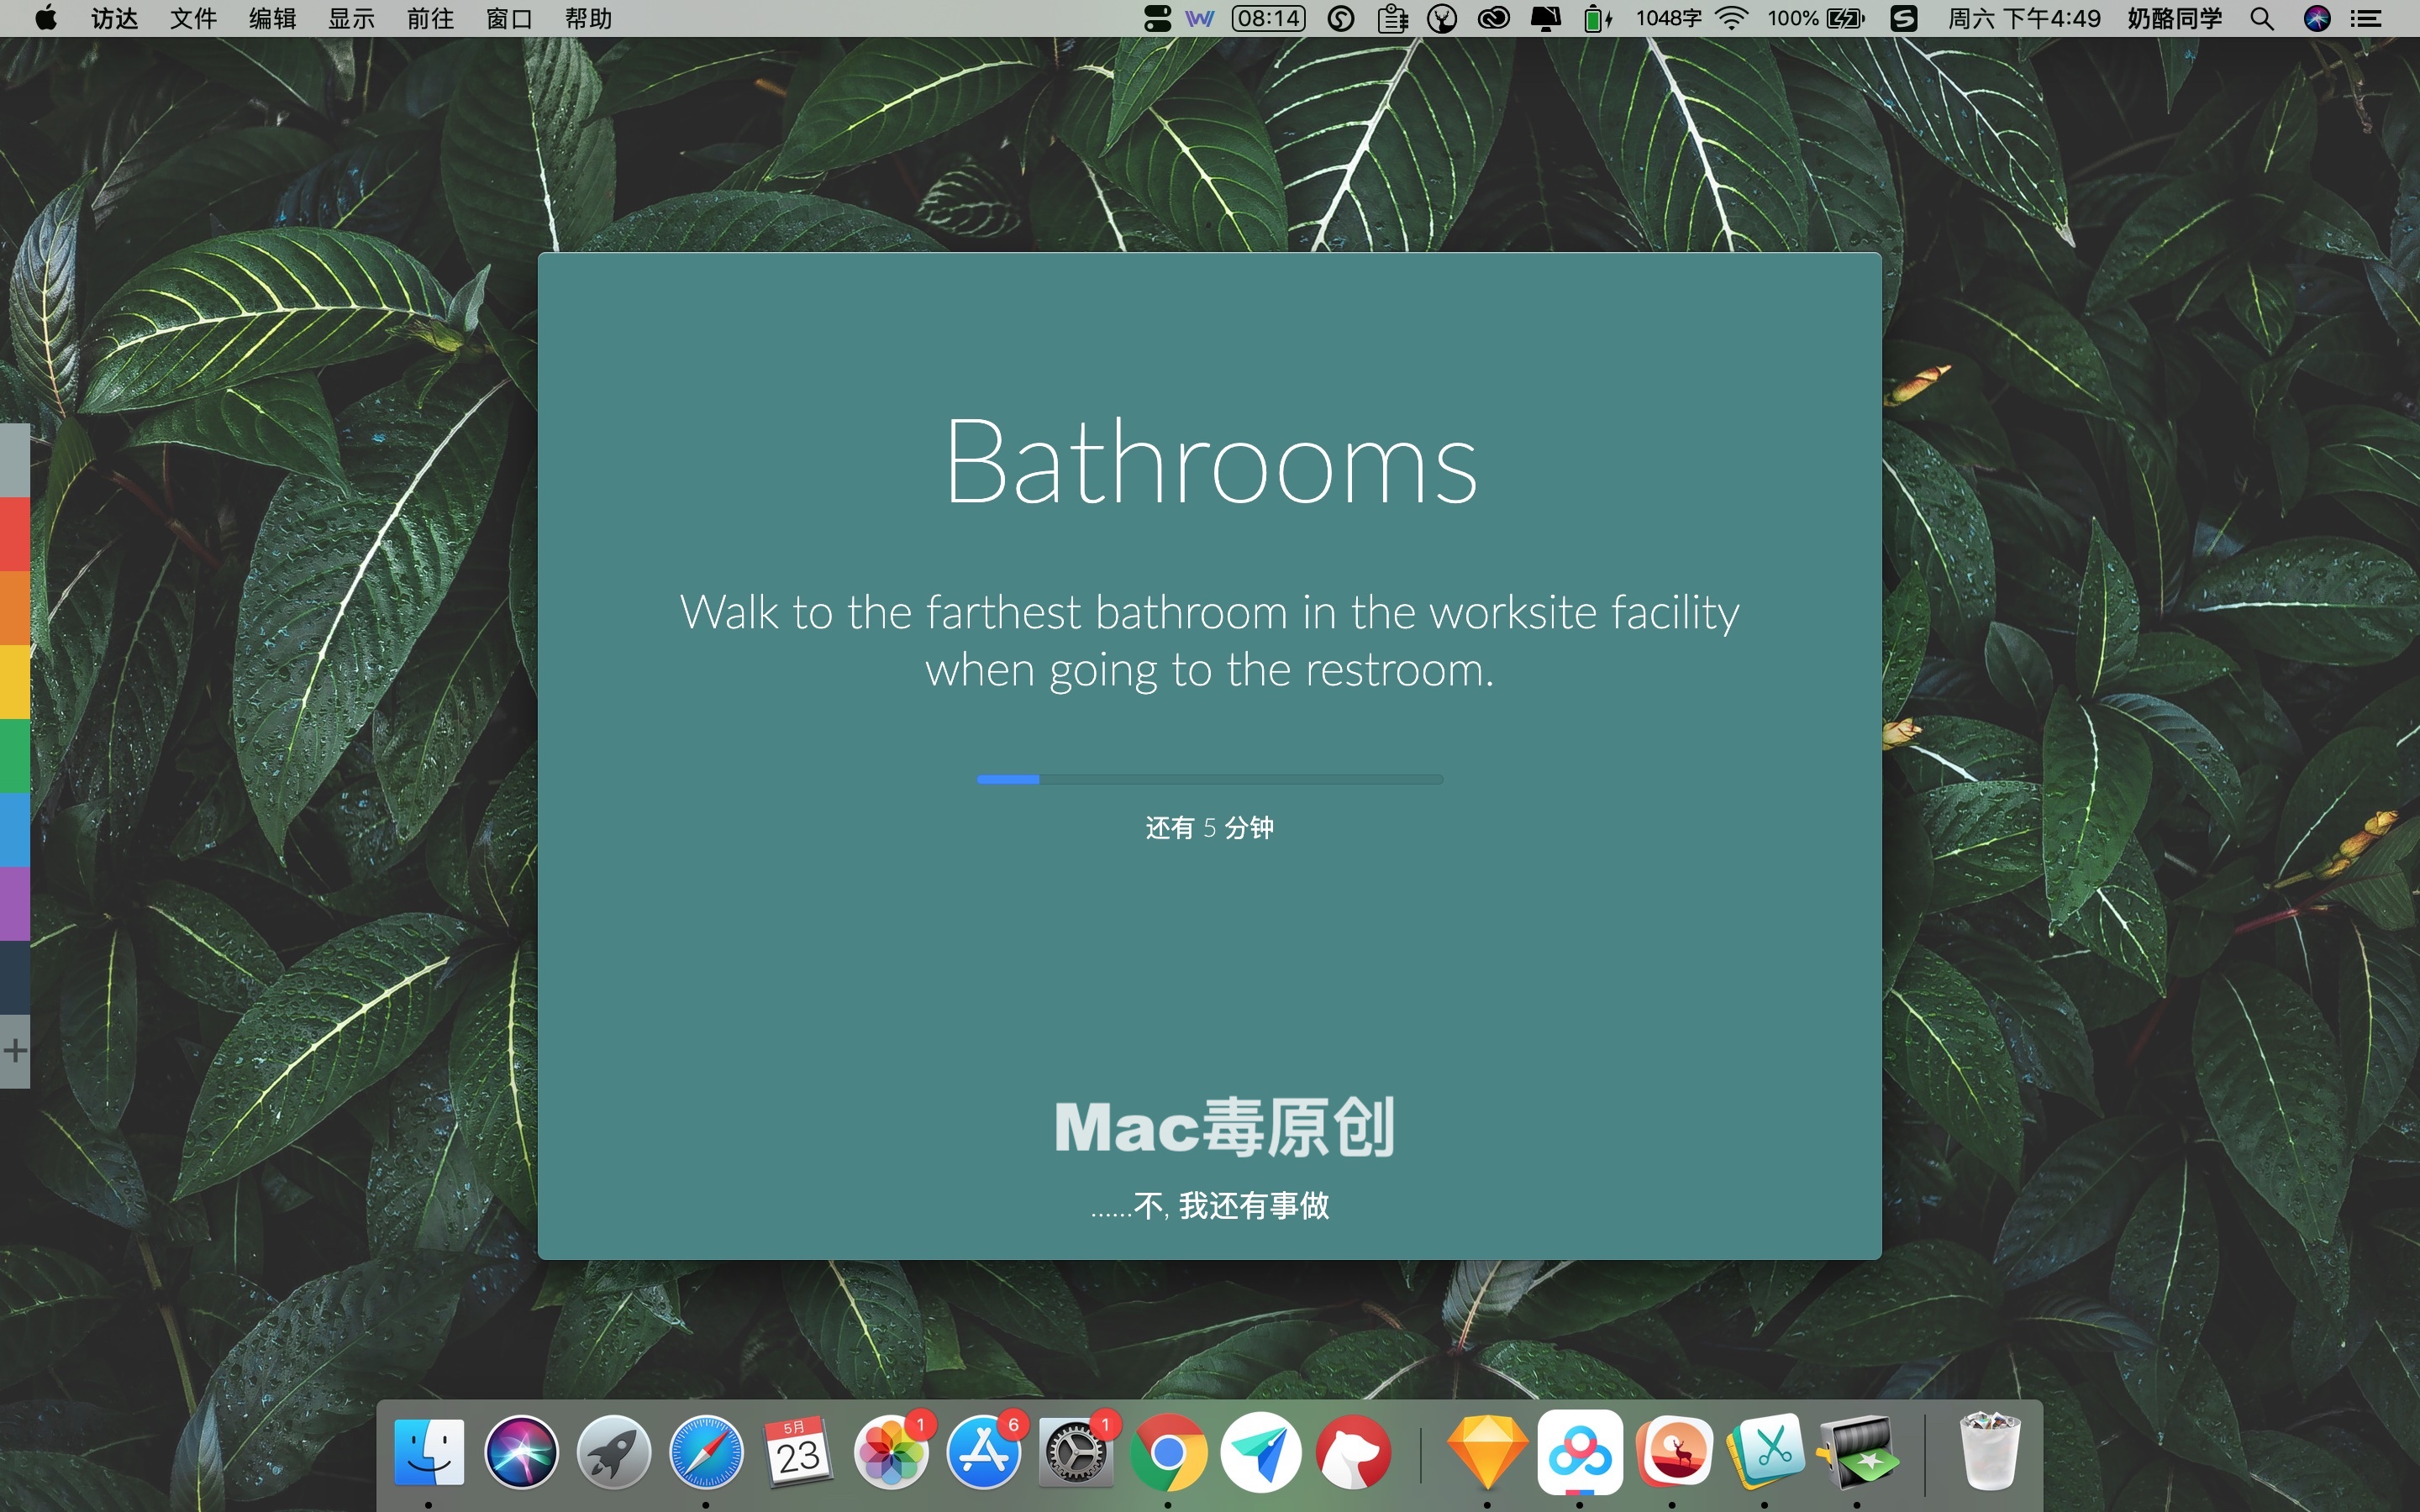Click the display menu bar icon
The height and width of the screenshot is (1512, 2420).
click(x=1546, y=18)
